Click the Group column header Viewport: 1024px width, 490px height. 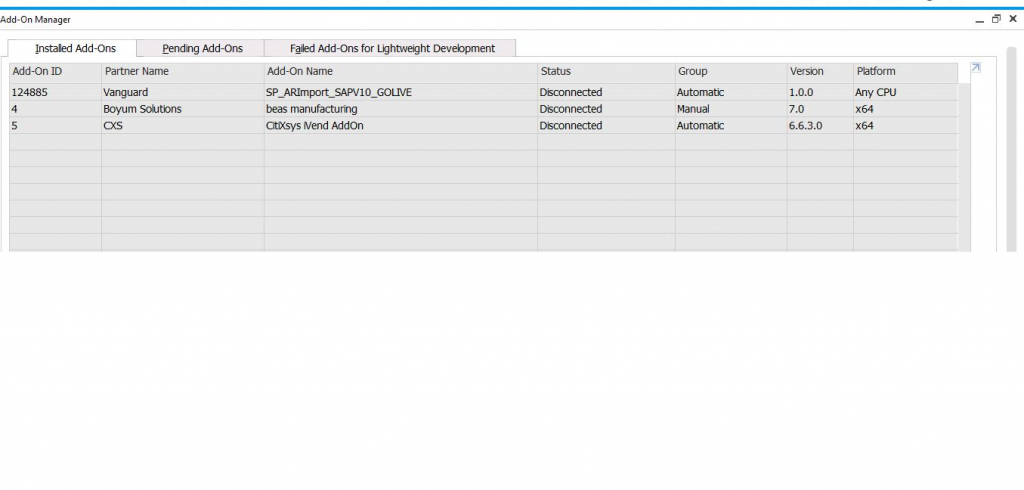(730, 72)
